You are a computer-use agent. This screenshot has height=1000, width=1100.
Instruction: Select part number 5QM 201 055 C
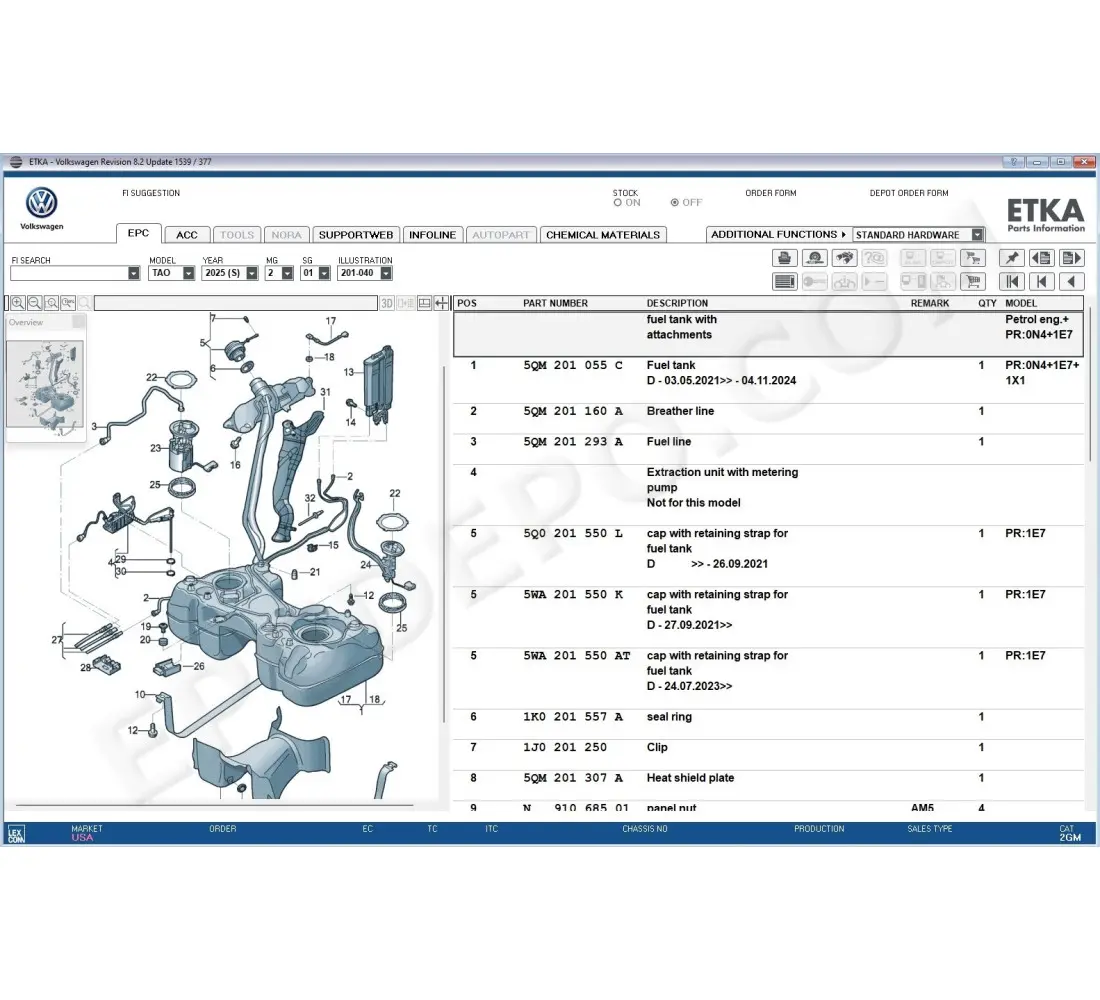pos(572,366)
